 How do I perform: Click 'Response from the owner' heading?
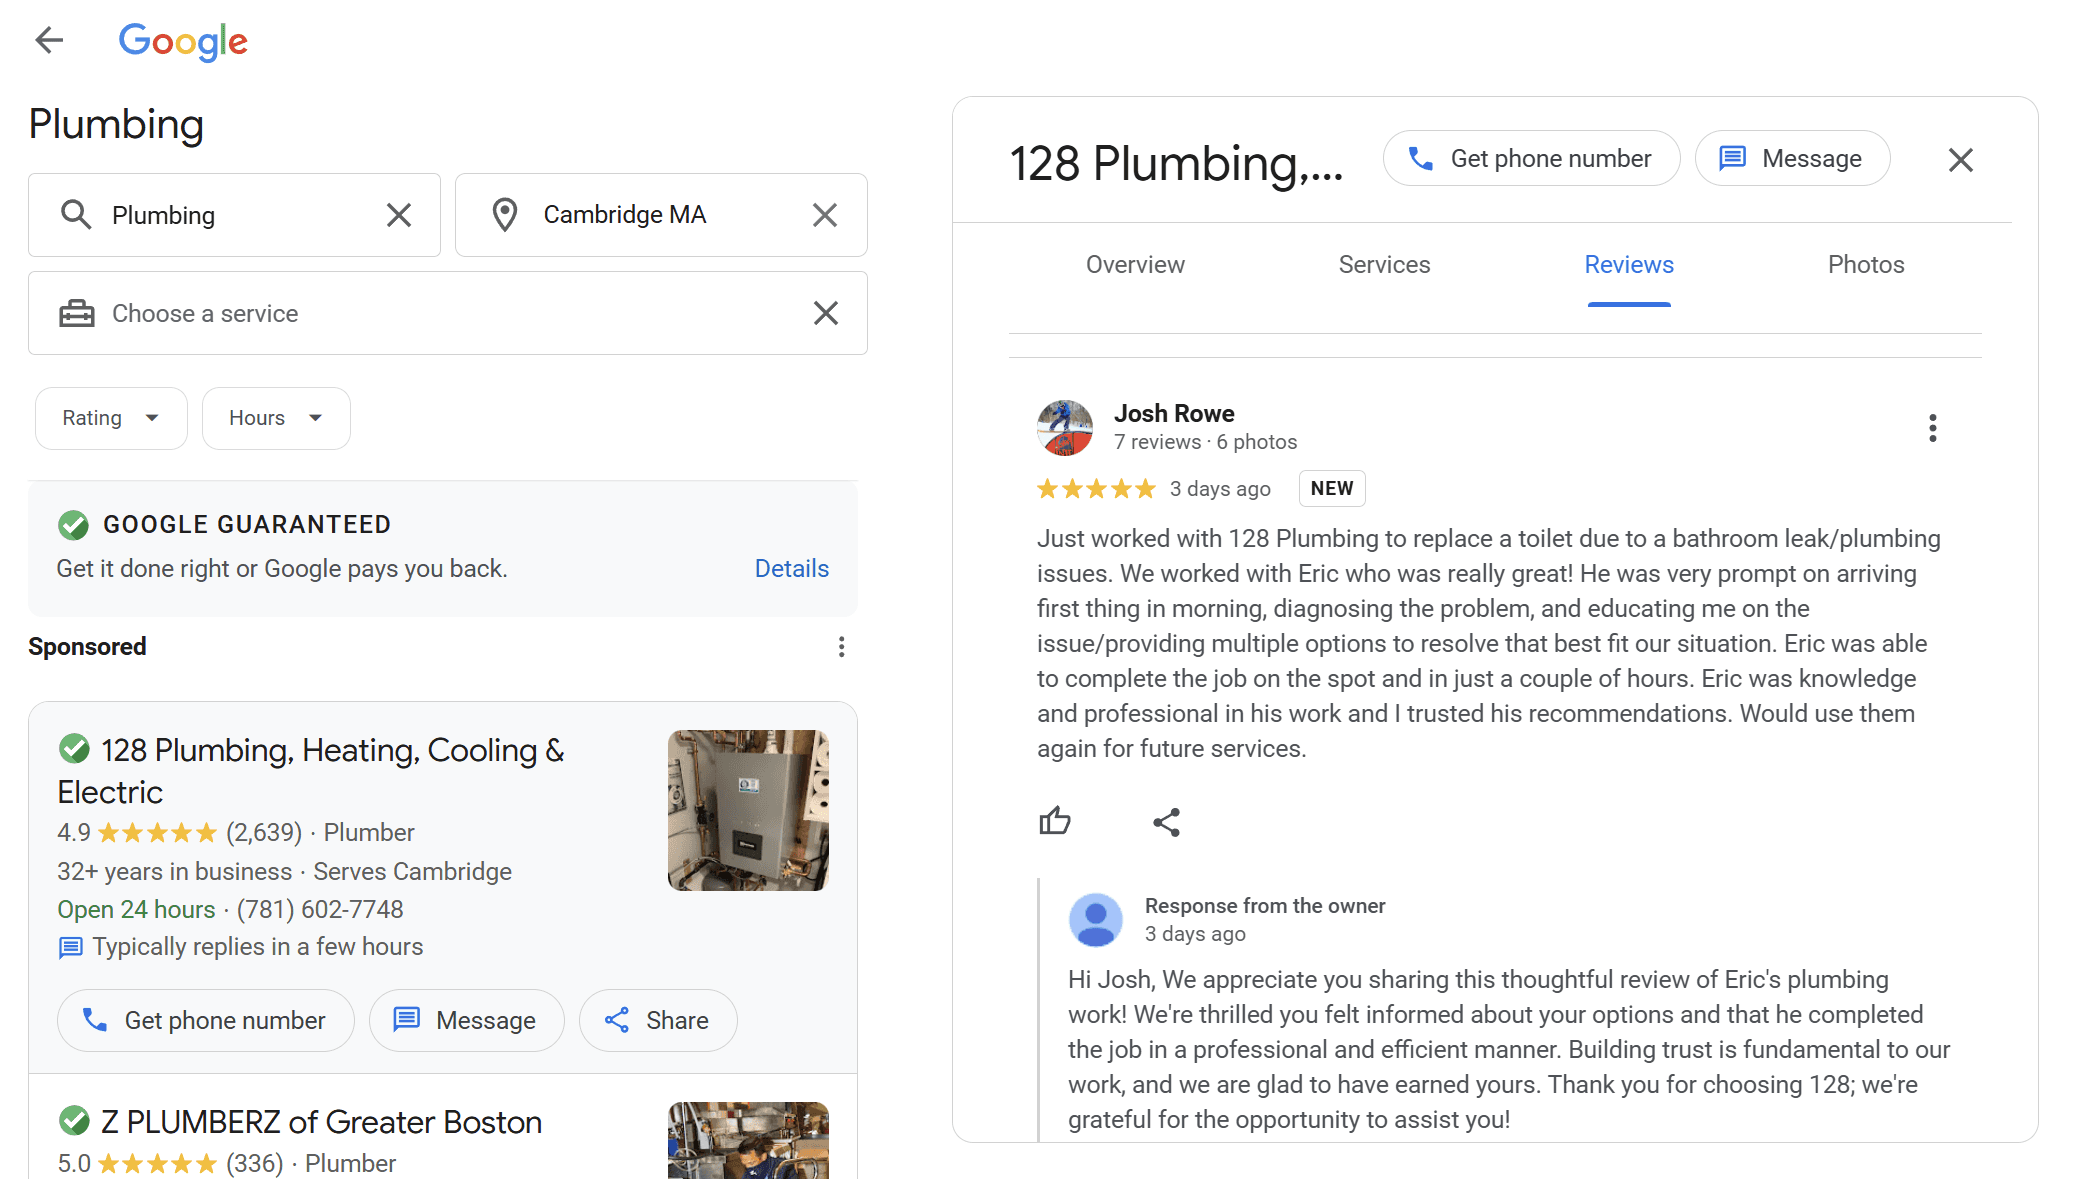(x=1265, y=906)
